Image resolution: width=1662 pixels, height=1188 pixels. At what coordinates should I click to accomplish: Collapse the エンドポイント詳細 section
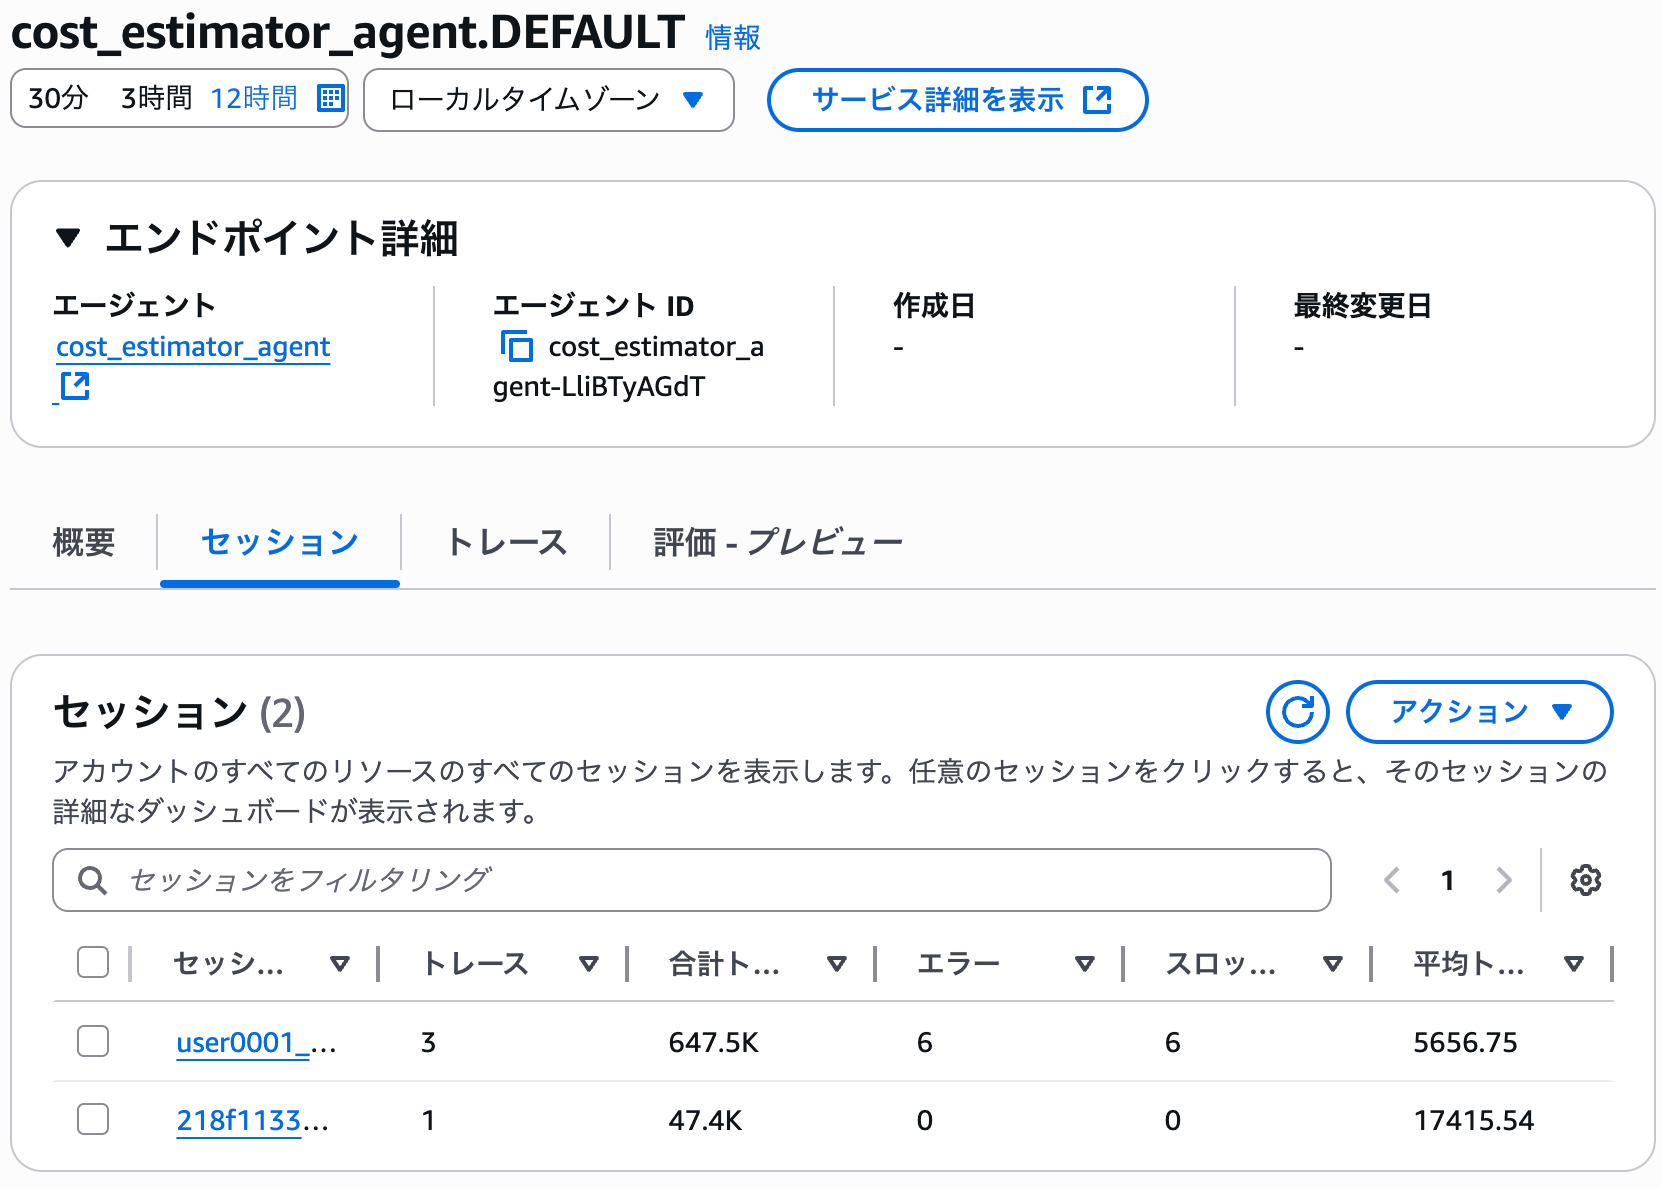69,238
